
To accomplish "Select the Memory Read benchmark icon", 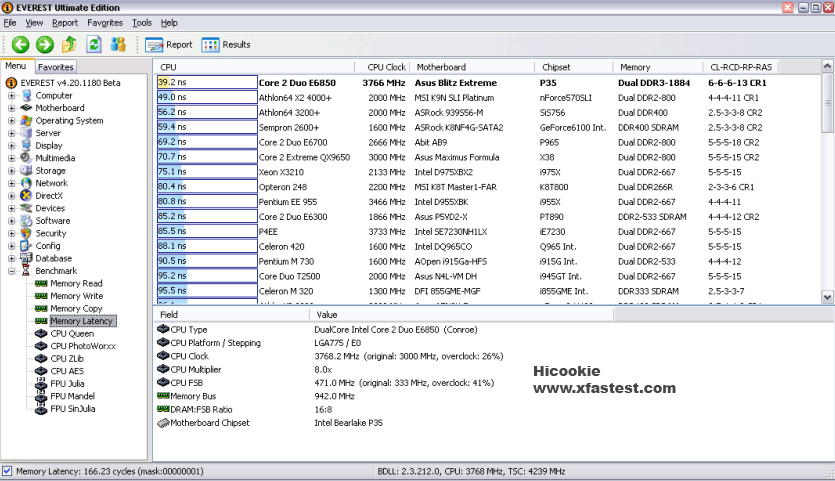I will [41, 283].
